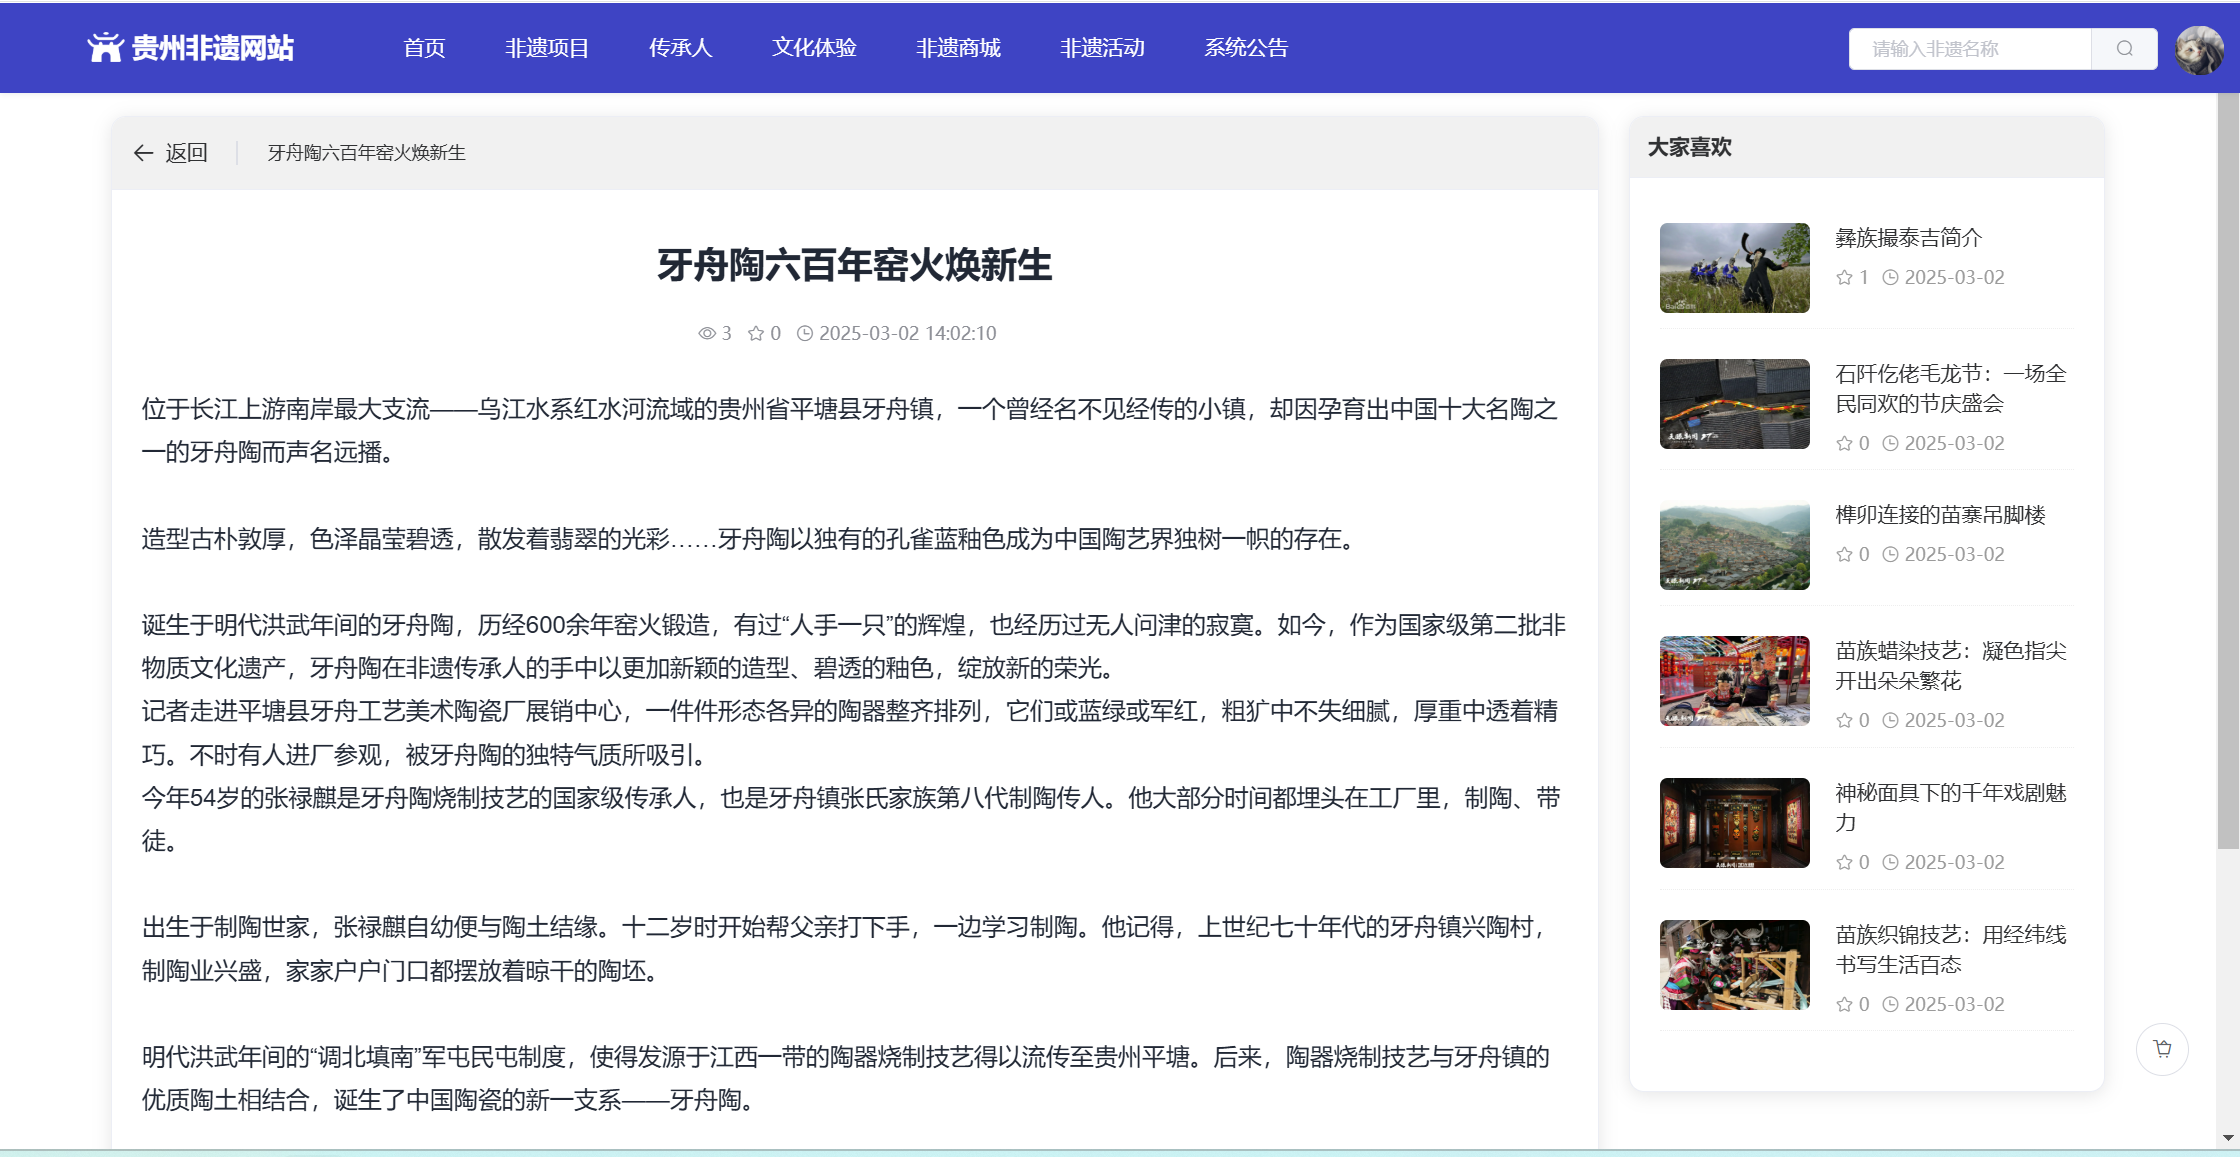Open the 传承人 page

680,48
